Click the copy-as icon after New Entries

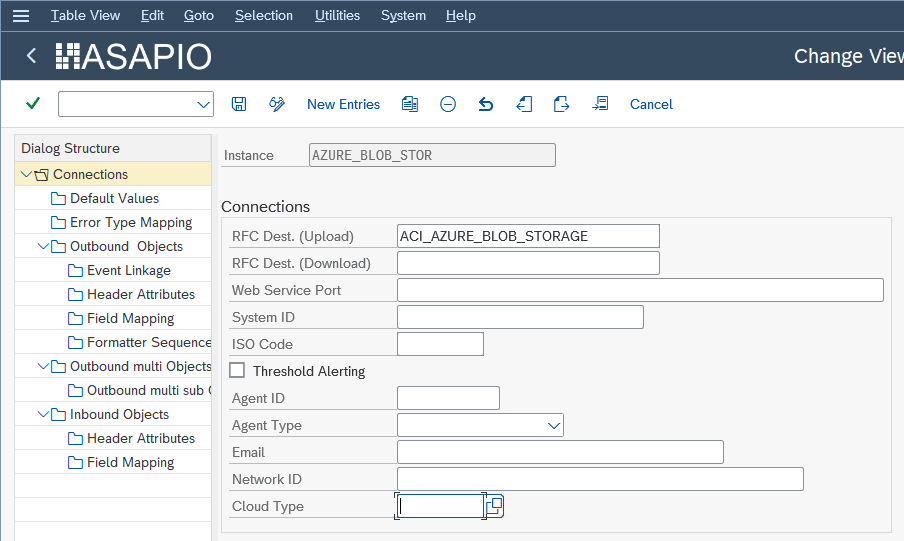[410, 104]
